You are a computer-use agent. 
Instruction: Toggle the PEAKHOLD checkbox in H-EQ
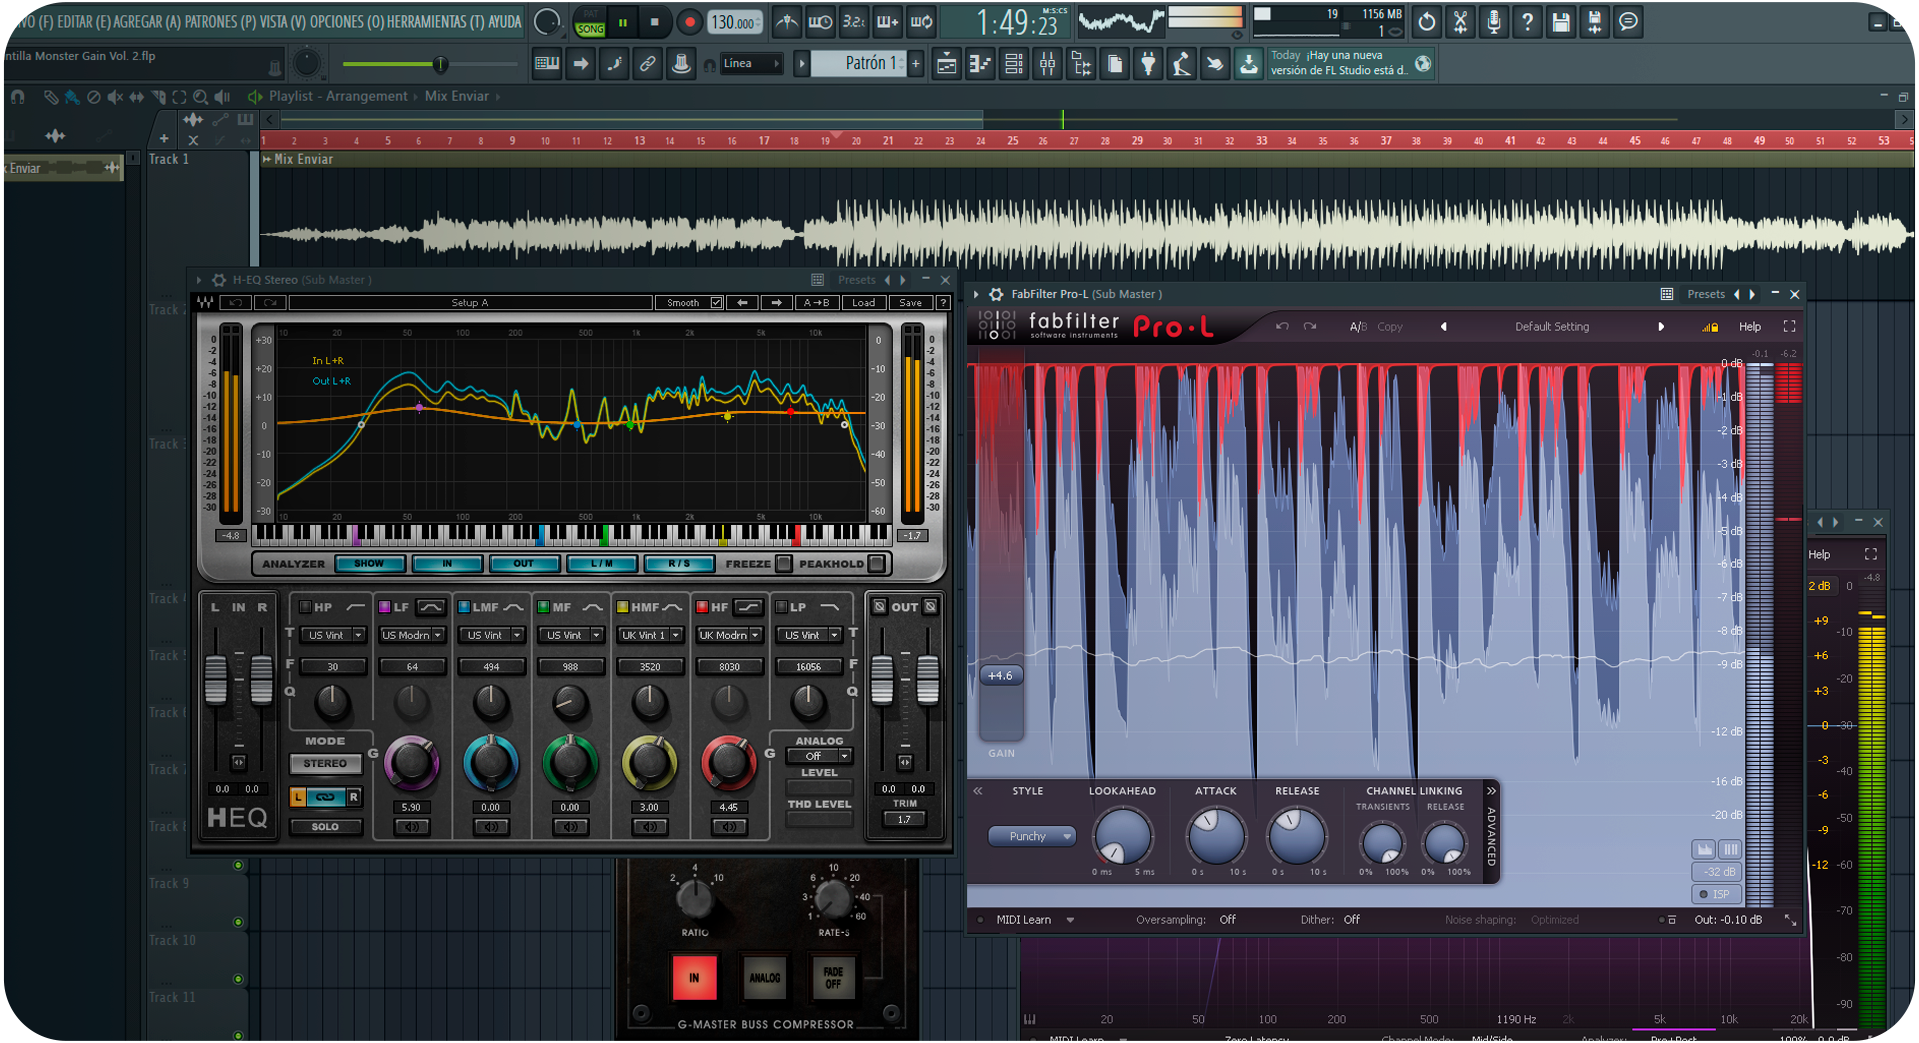click(876, 564)
